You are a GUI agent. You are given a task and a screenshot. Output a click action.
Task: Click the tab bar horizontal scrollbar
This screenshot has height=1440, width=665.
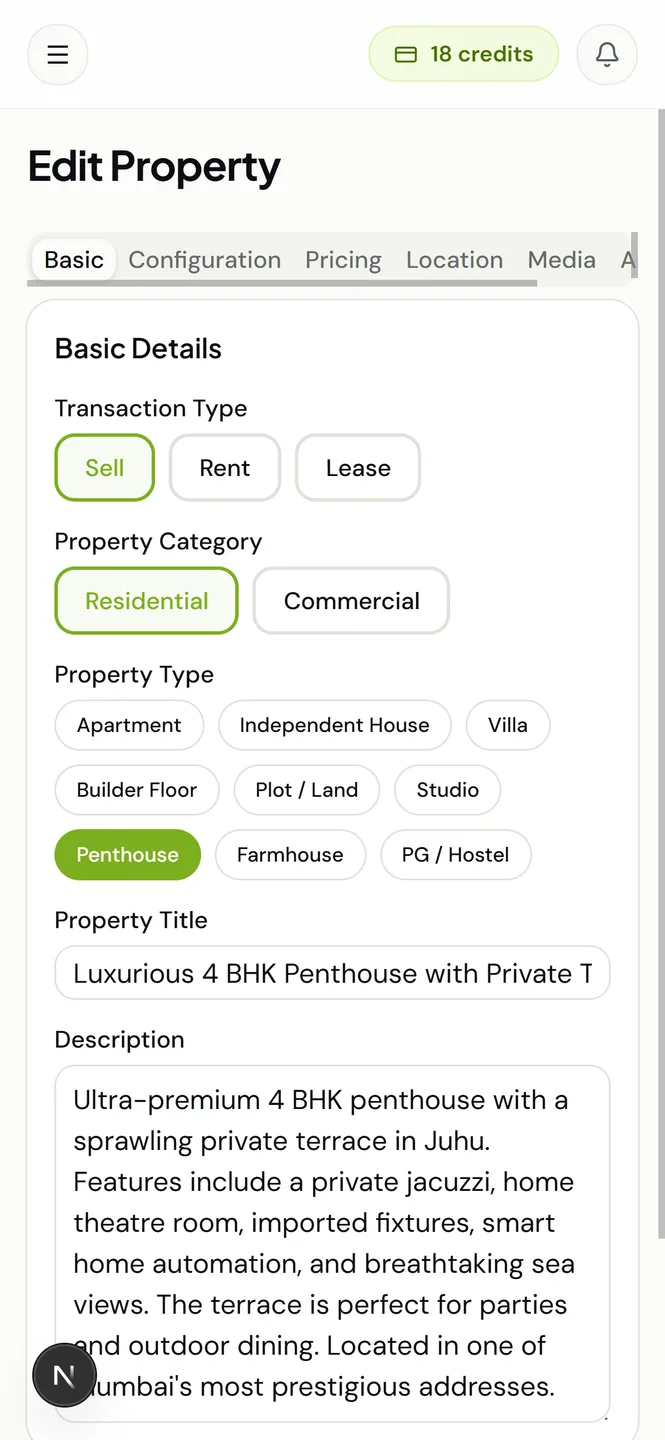click(x=282, y=284)
